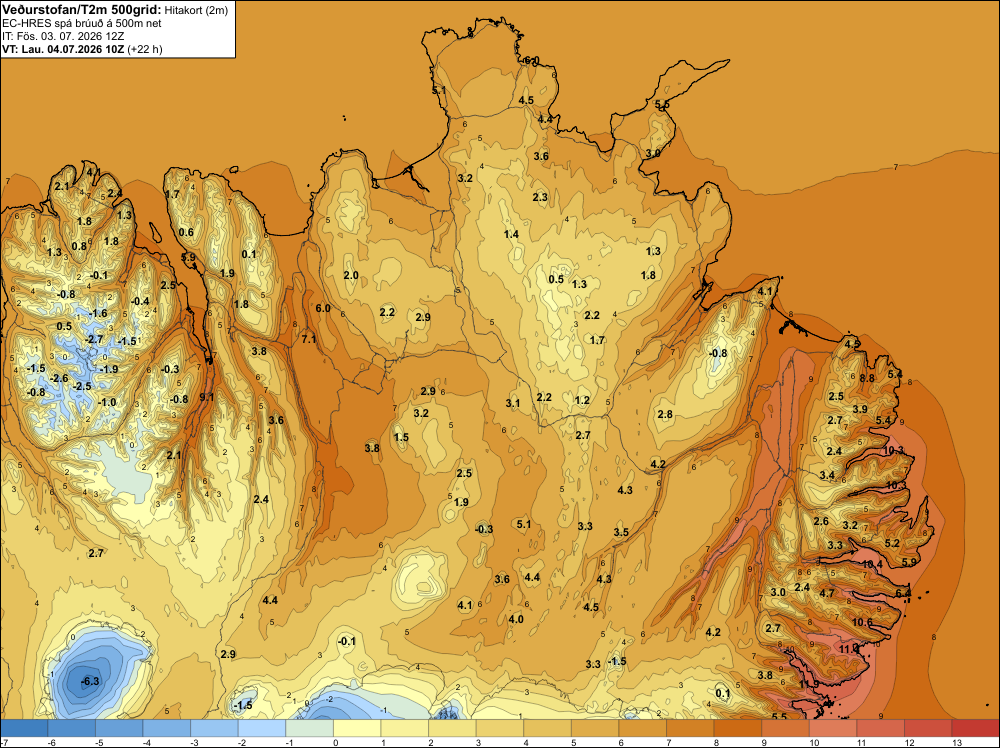
Task: Click the title 'Veðurstofan/T2m 500grid: Hitakort (2m)'
Action: coord(115,10)
